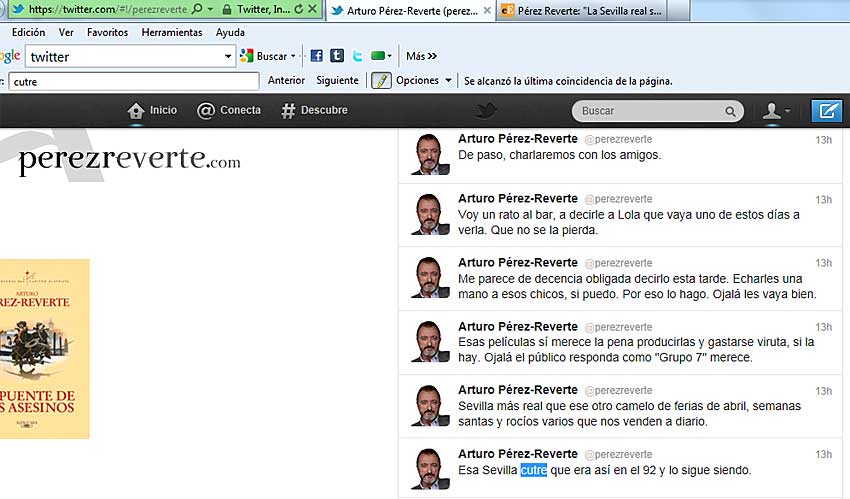This screenshot has height=499, width=850.
Task: Open the Favoritos menu
Action: click(x=107, y=32)
